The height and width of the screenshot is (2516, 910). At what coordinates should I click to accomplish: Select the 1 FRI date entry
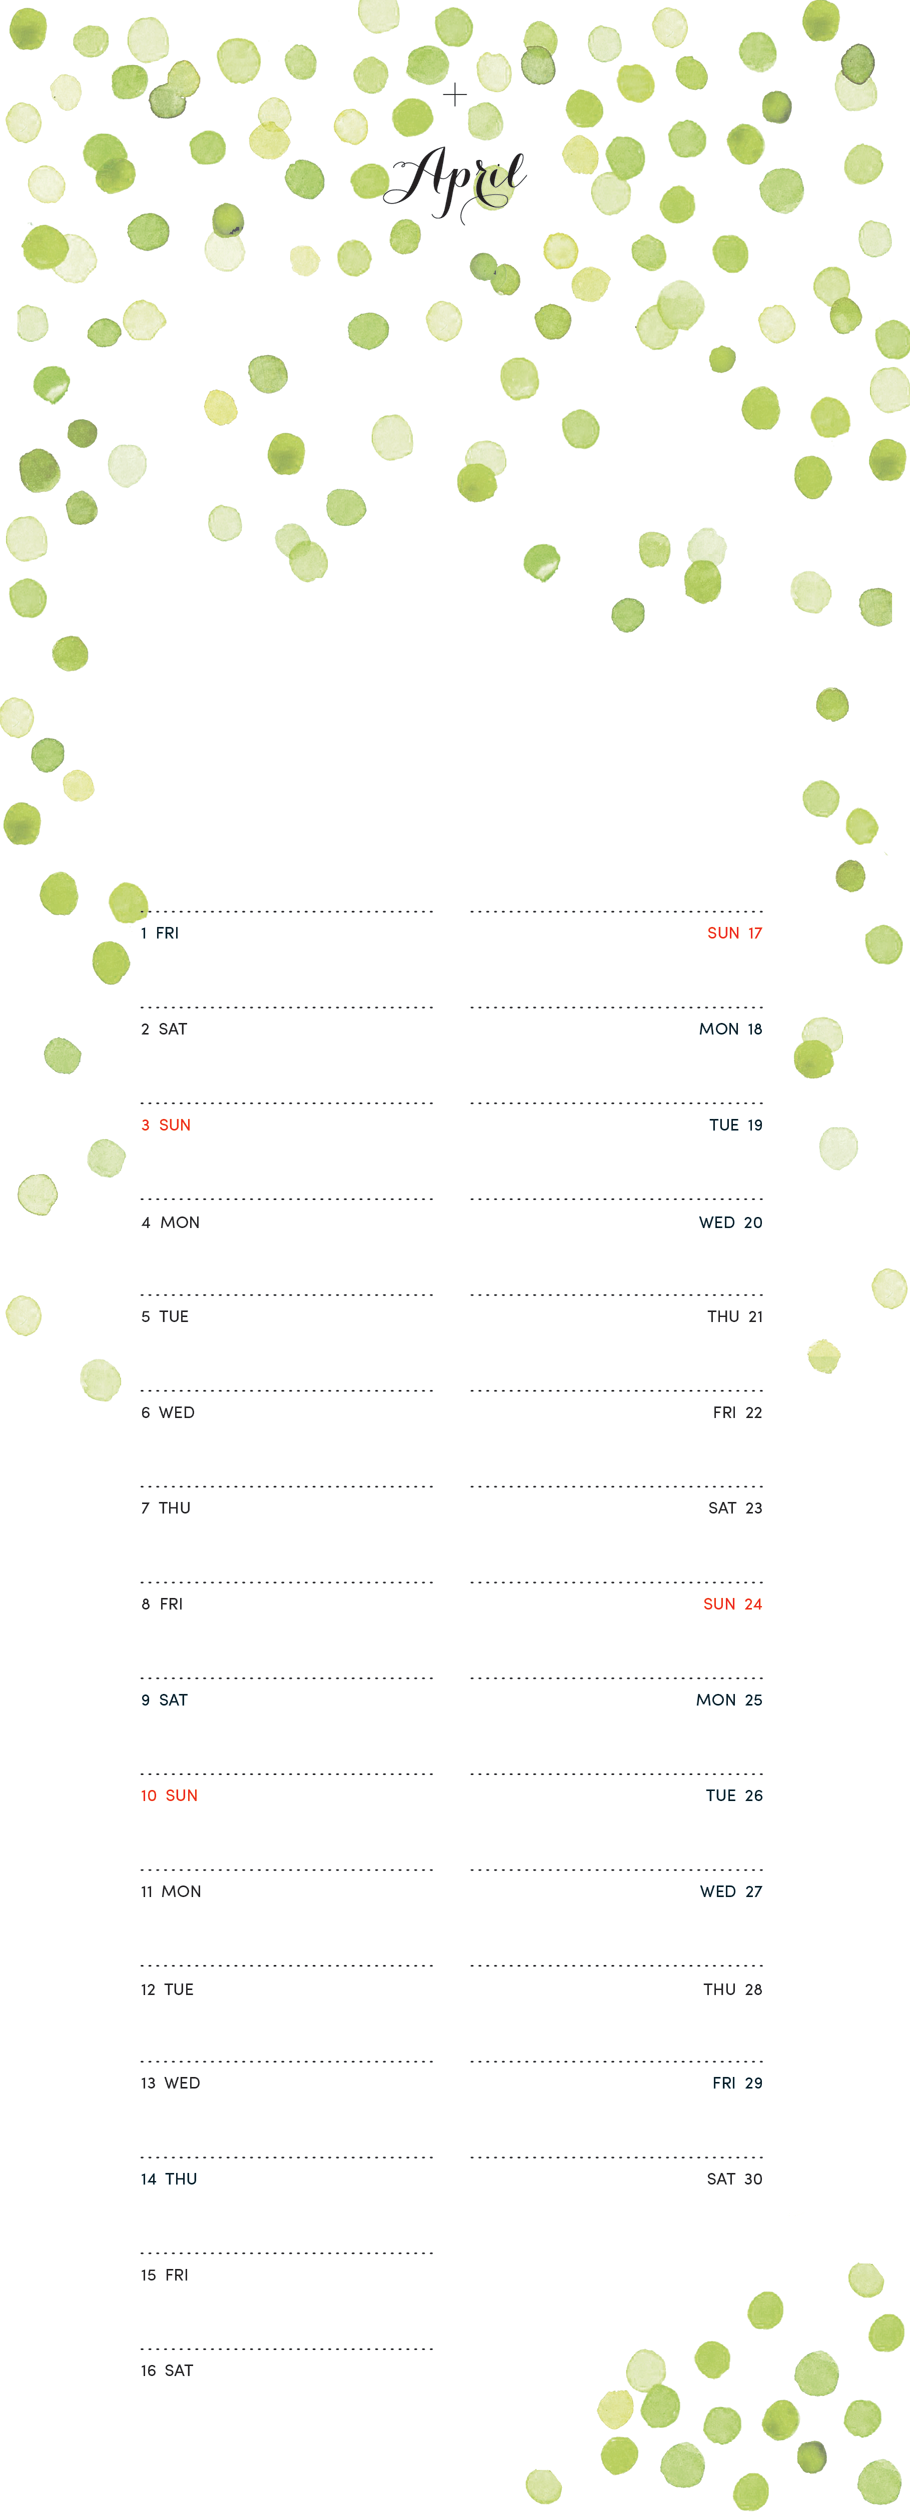point(160,933)
